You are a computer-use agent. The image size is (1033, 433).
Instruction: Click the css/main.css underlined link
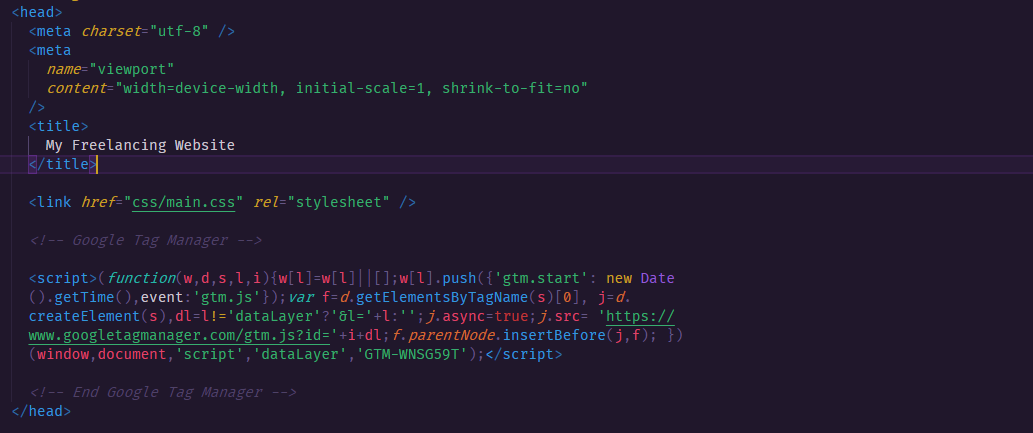pos(184,202)
